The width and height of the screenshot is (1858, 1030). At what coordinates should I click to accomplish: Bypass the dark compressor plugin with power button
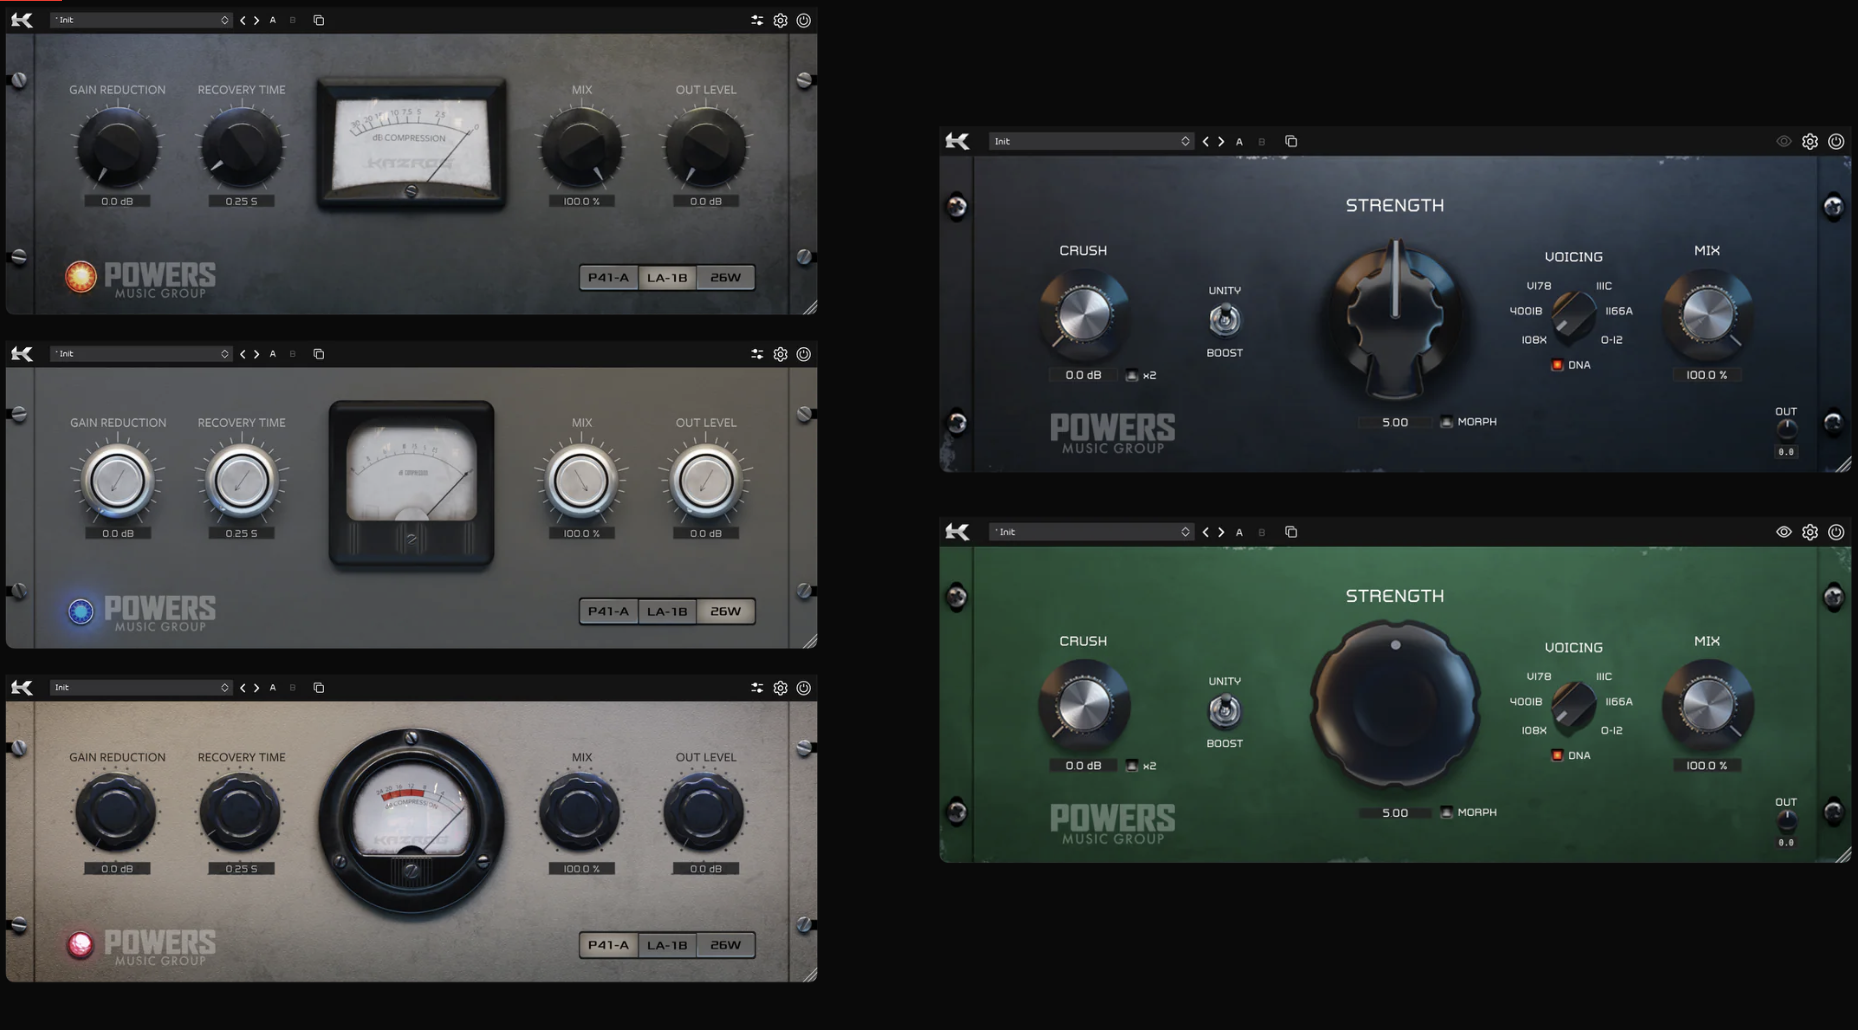point(804,20)
